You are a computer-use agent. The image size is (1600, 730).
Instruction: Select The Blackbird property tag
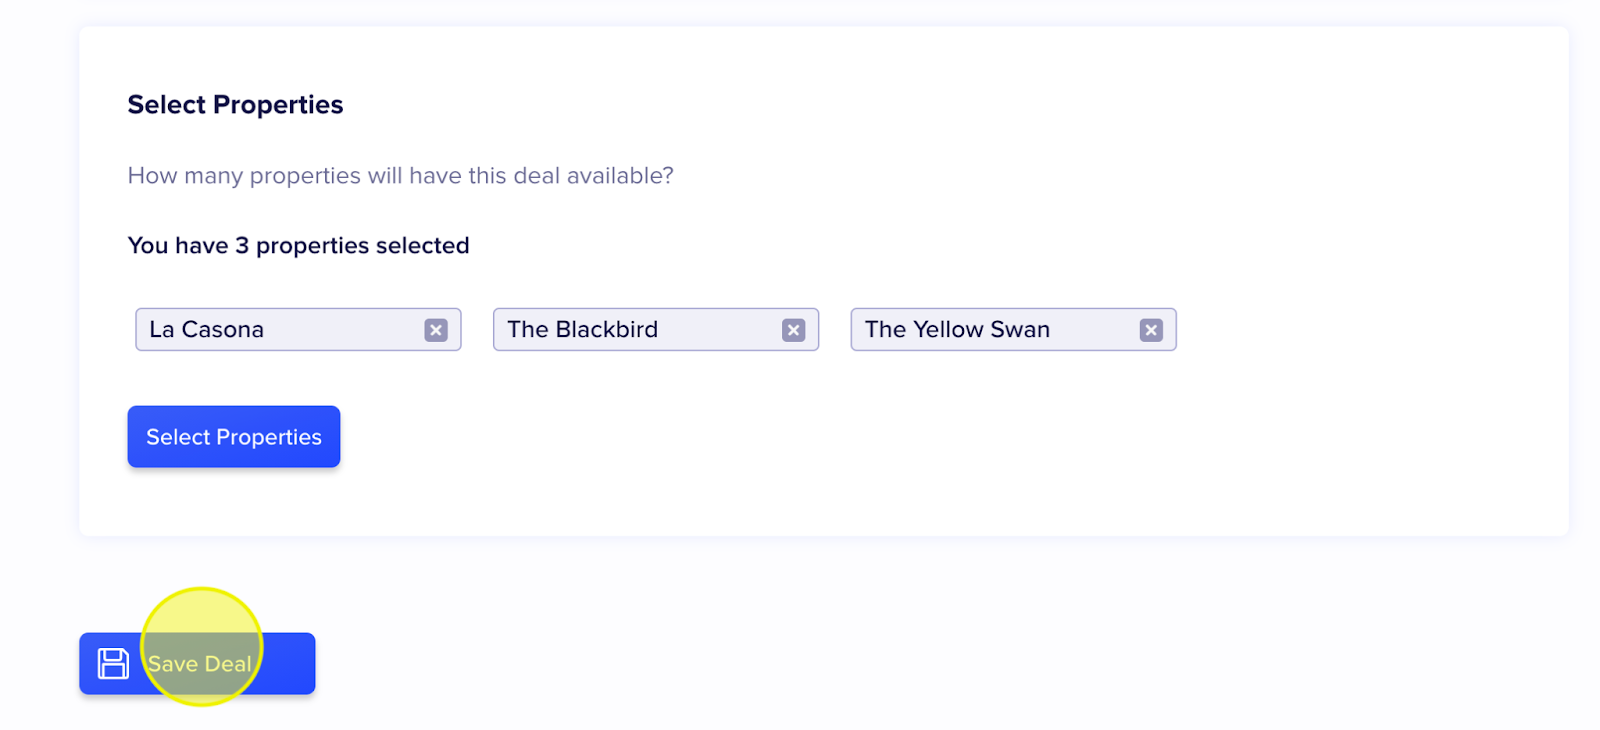click(656, 330)
